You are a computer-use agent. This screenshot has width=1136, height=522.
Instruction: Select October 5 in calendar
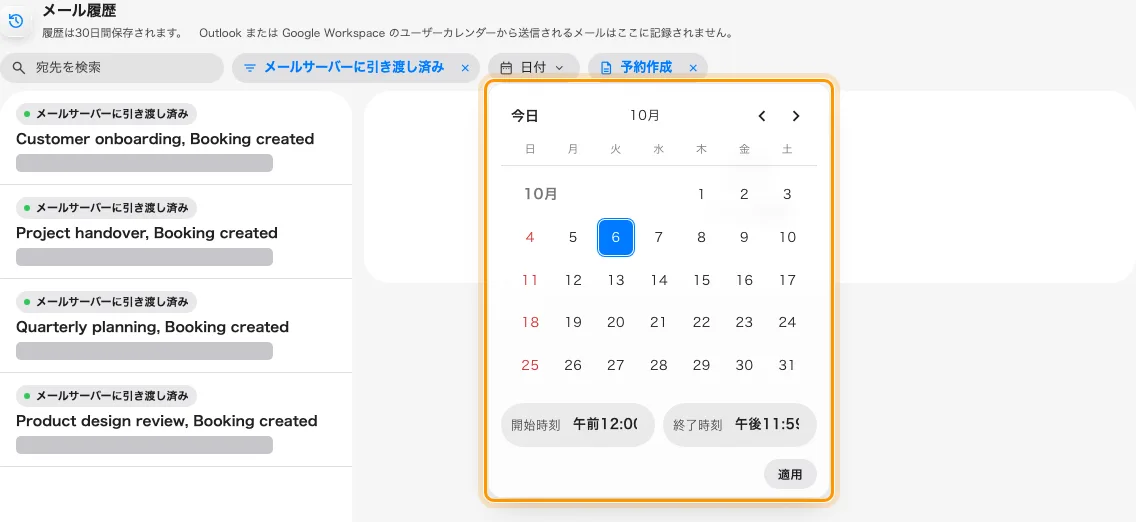(x=573, y=237)
